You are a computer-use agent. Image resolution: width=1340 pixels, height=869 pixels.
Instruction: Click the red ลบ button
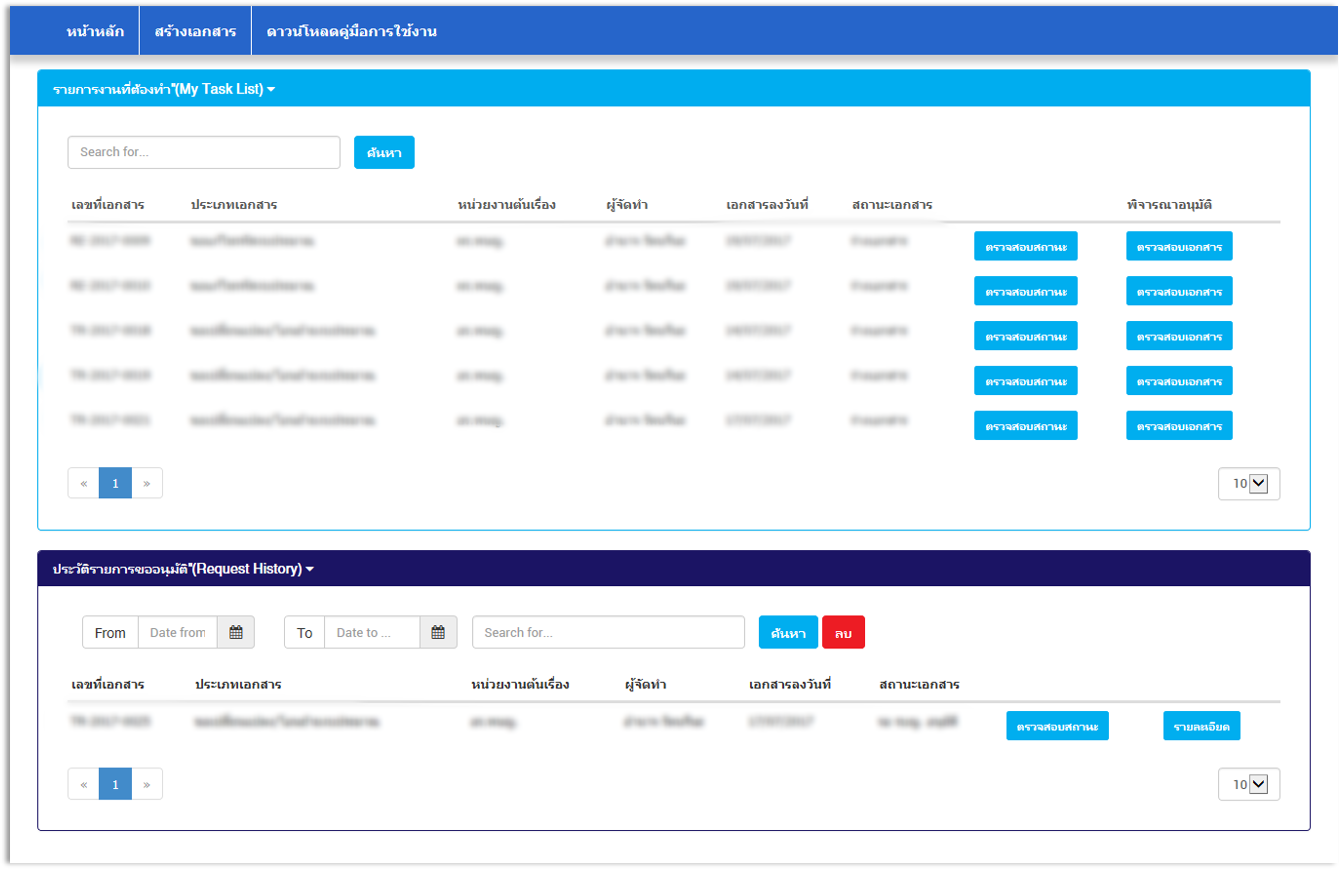pyautogui.click(x=843, y=632)
